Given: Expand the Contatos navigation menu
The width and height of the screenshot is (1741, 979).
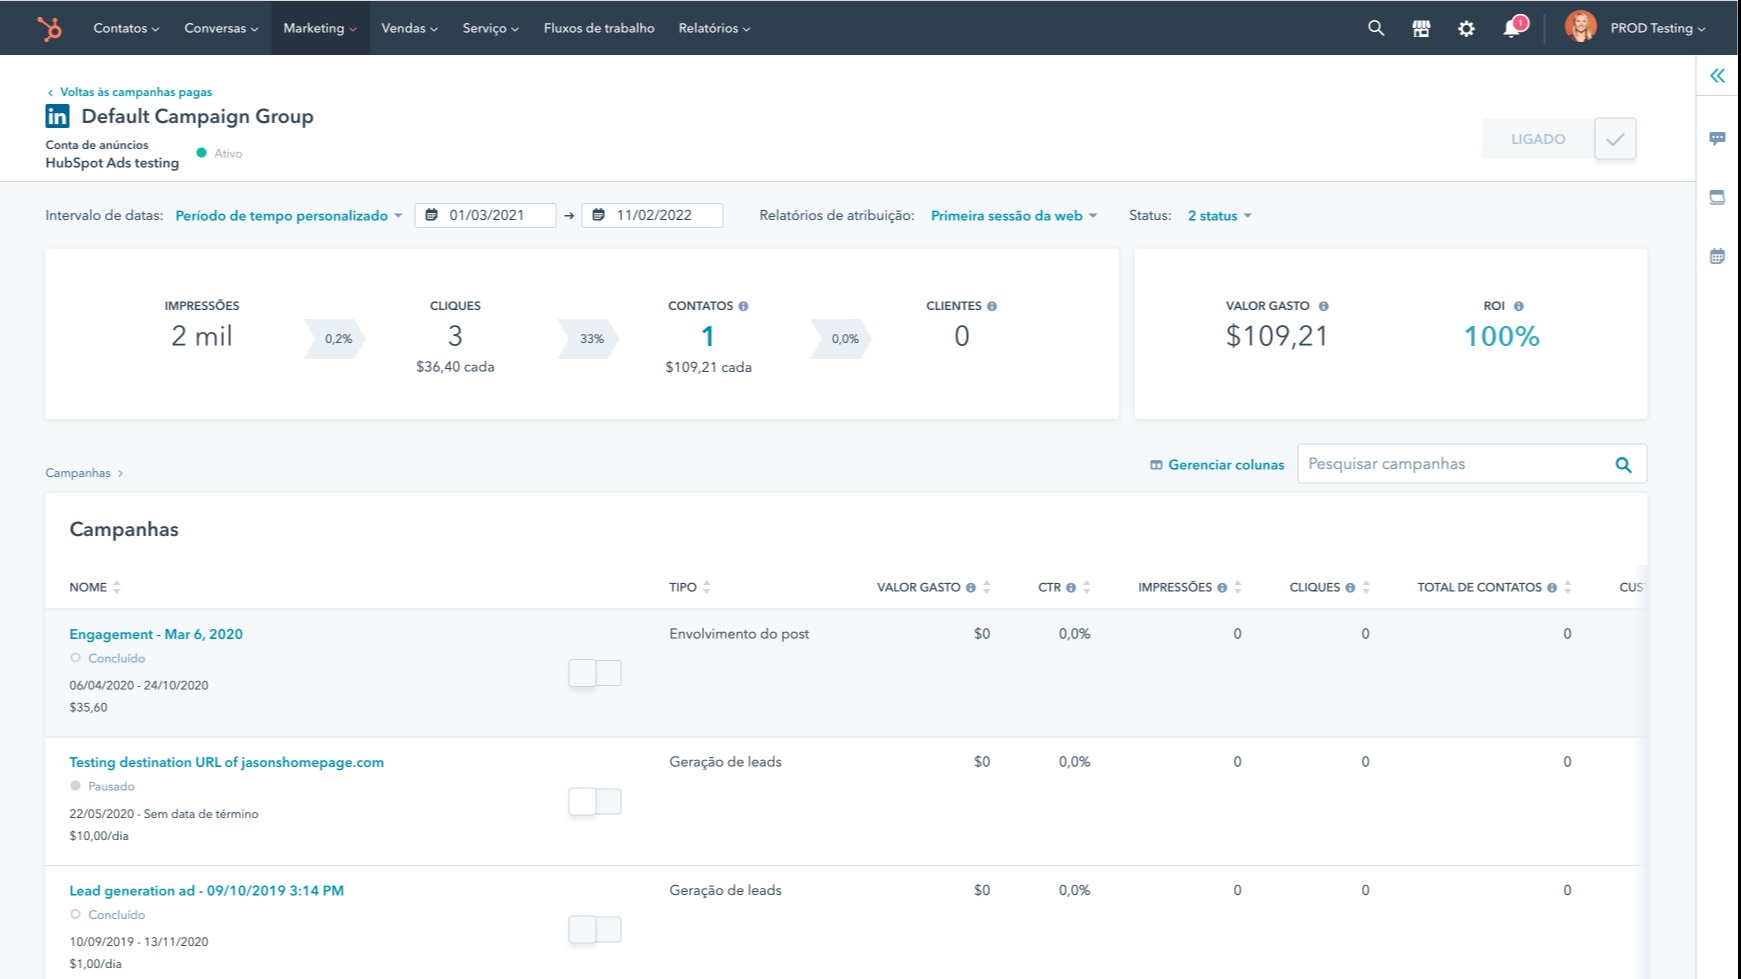Looking at the screenshot, I should (126, 28).
